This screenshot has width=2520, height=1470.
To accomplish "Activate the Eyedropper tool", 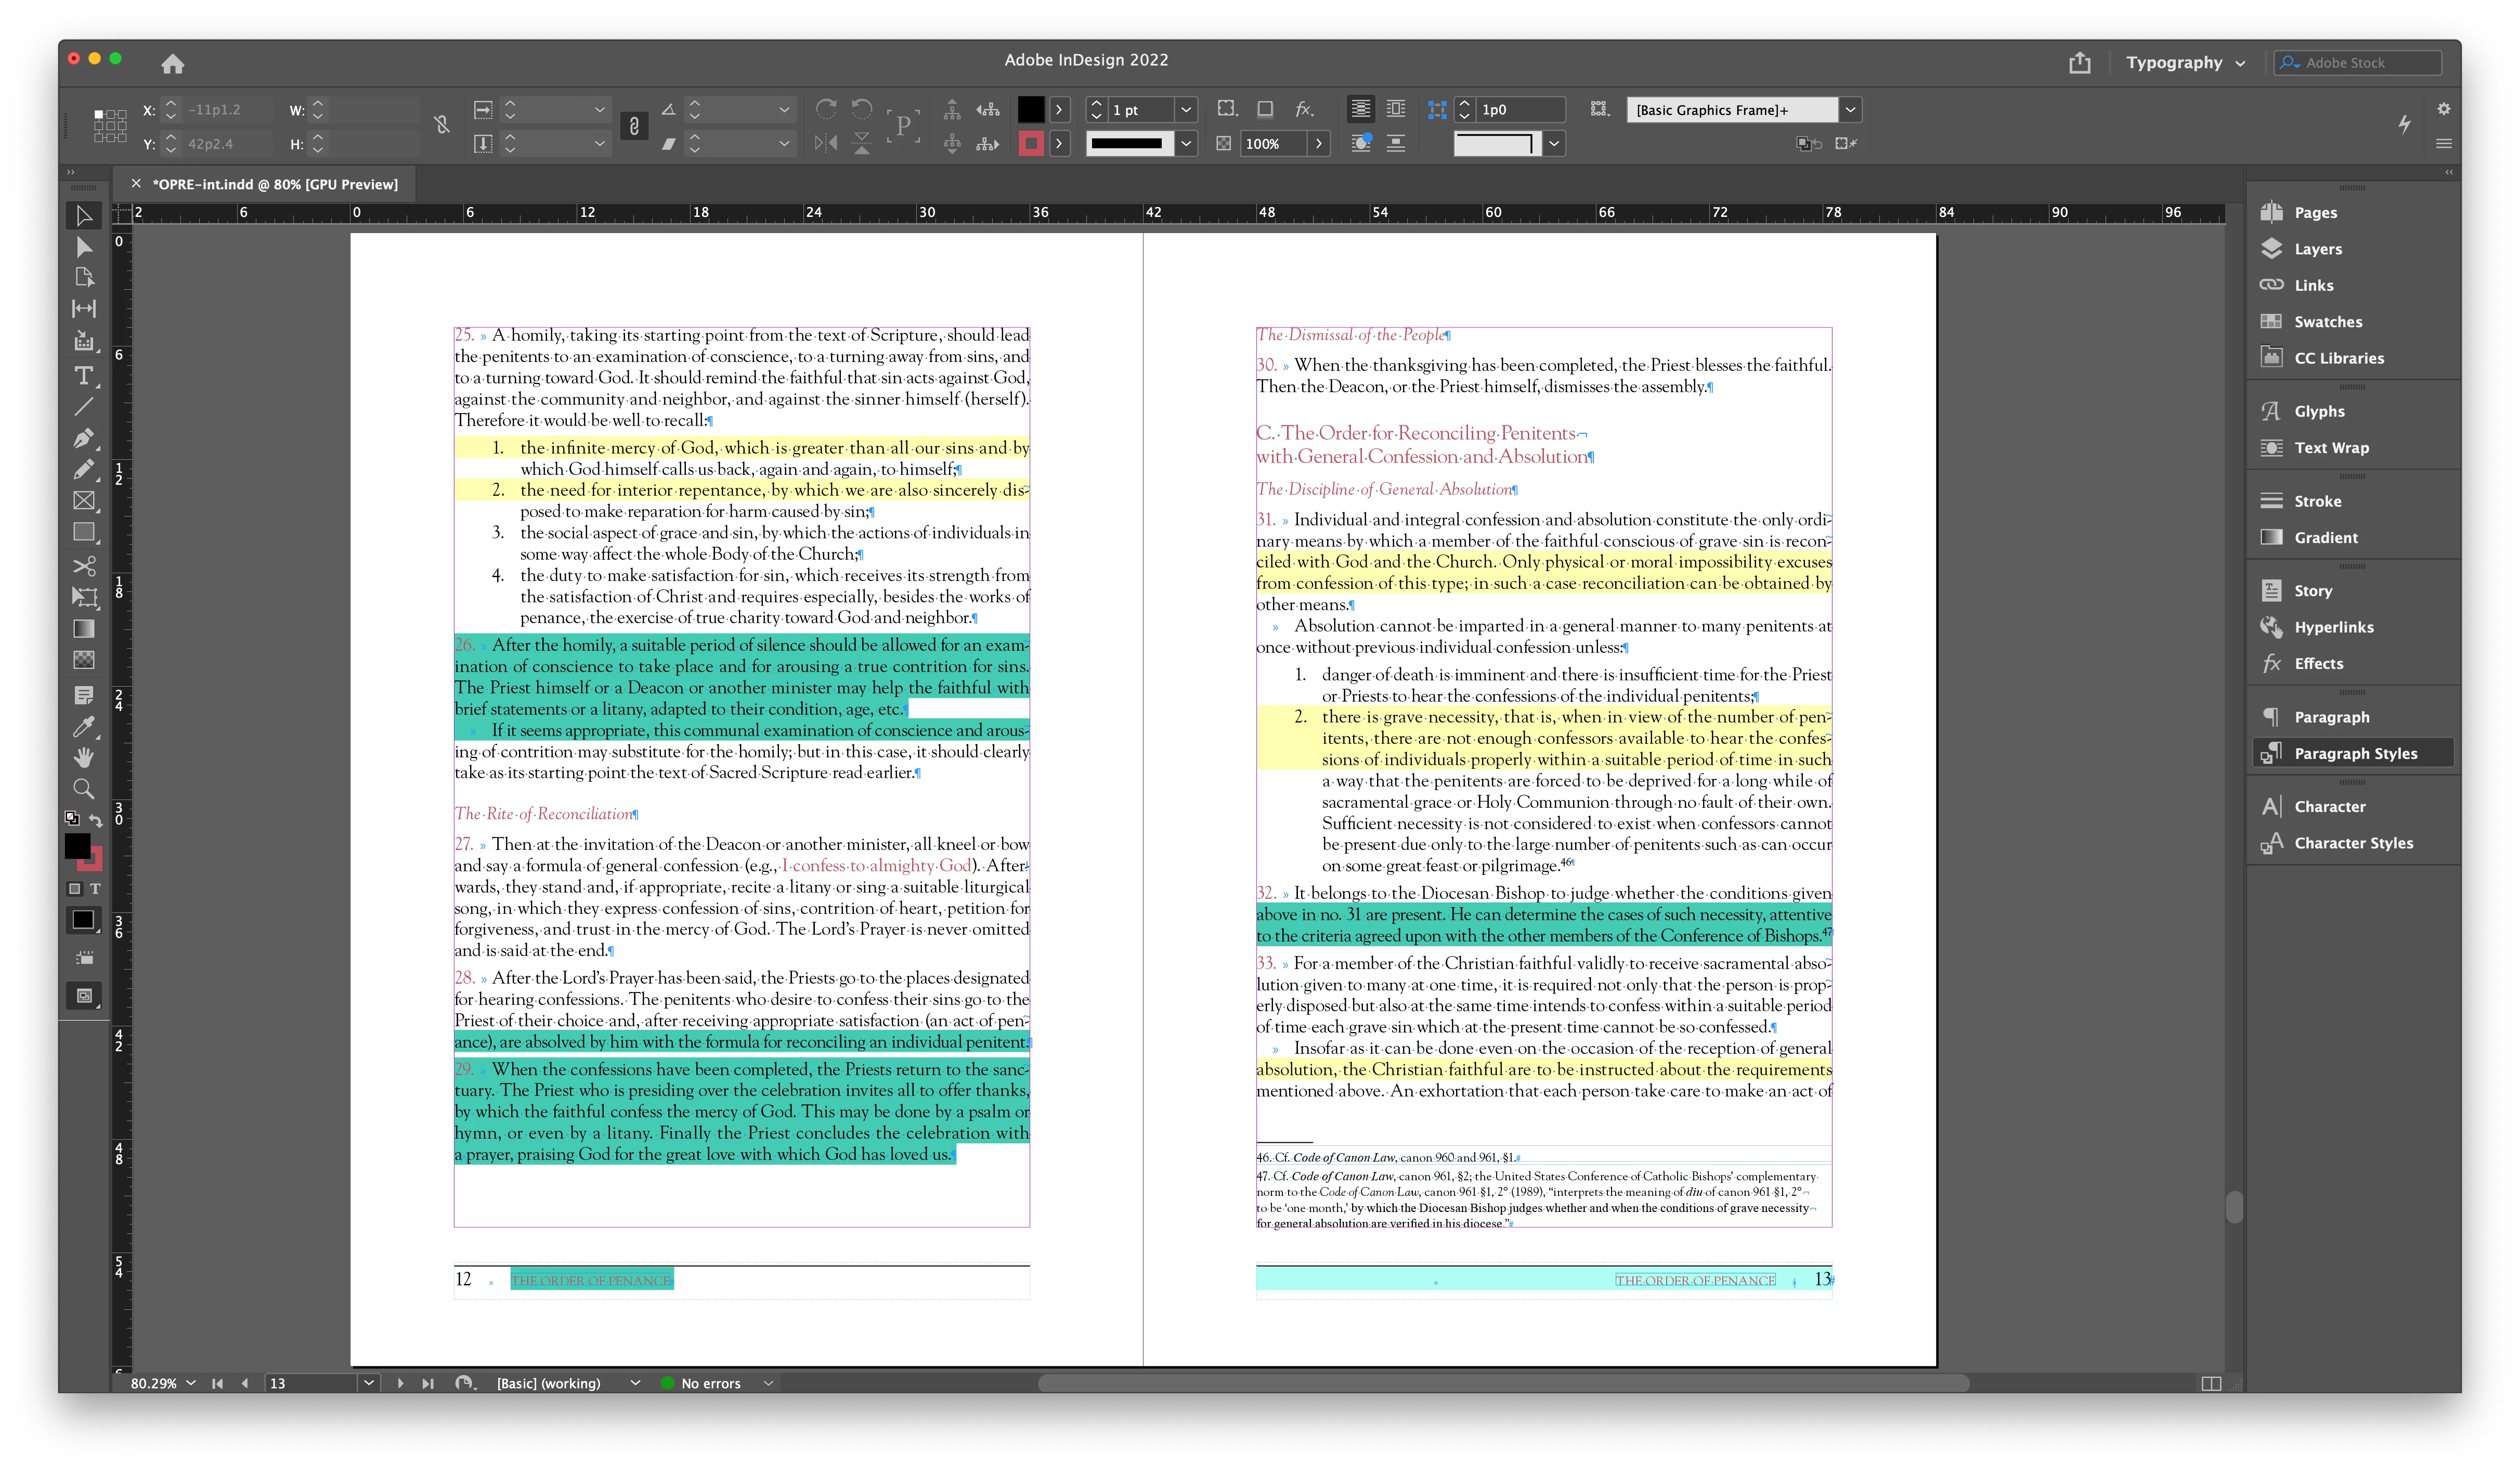I will click(84, 727).
